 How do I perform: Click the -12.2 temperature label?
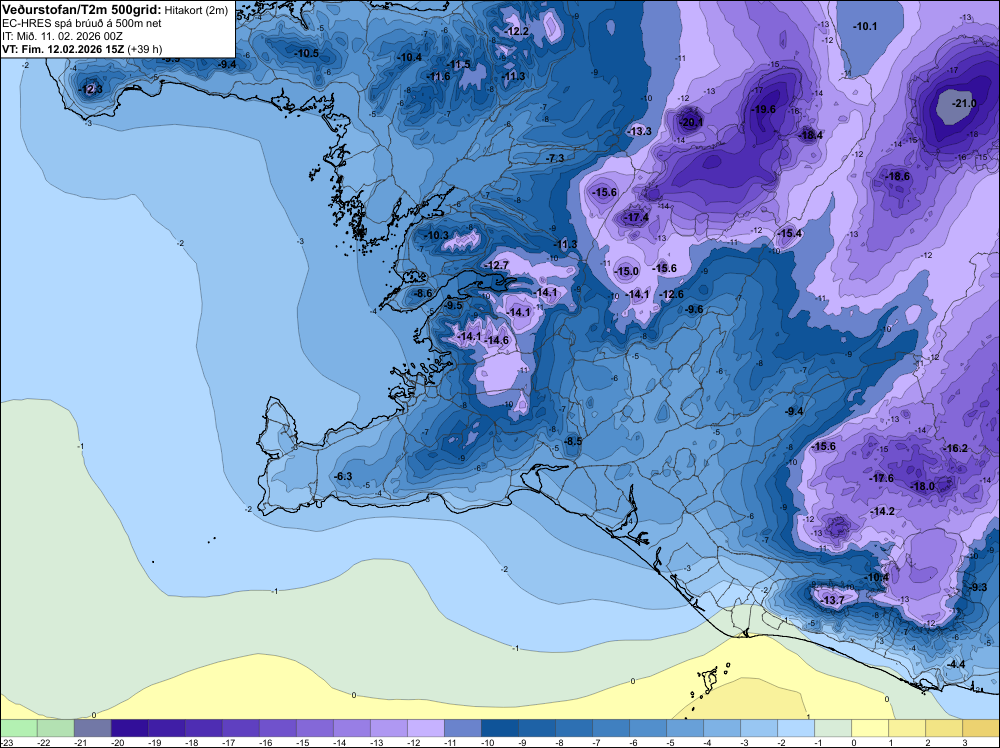[517, 31]
